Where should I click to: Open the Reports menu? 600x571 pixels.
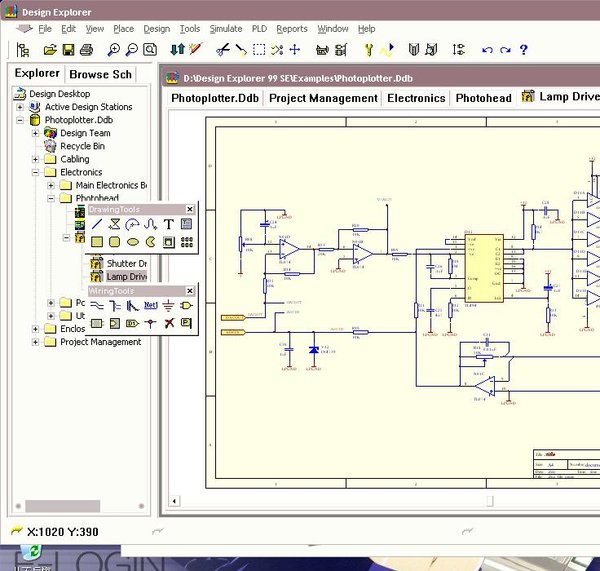pos(292,29)
